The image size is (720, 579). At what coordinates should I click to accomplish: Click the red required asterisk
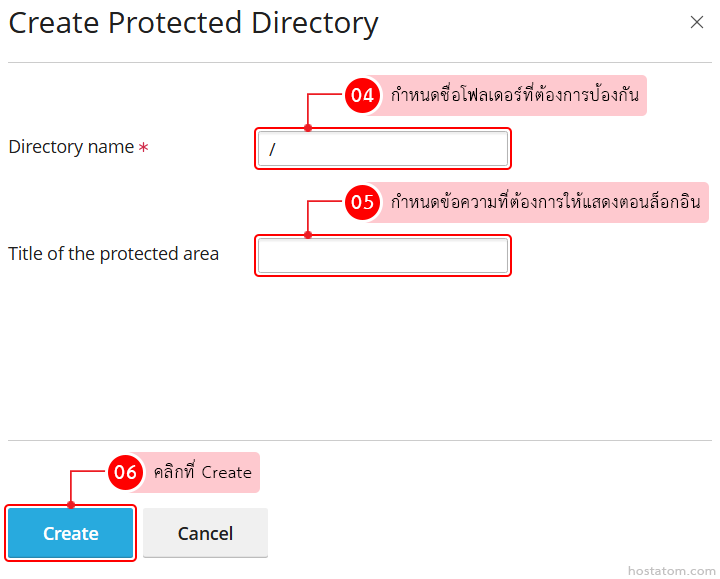(x=143, y=148)
